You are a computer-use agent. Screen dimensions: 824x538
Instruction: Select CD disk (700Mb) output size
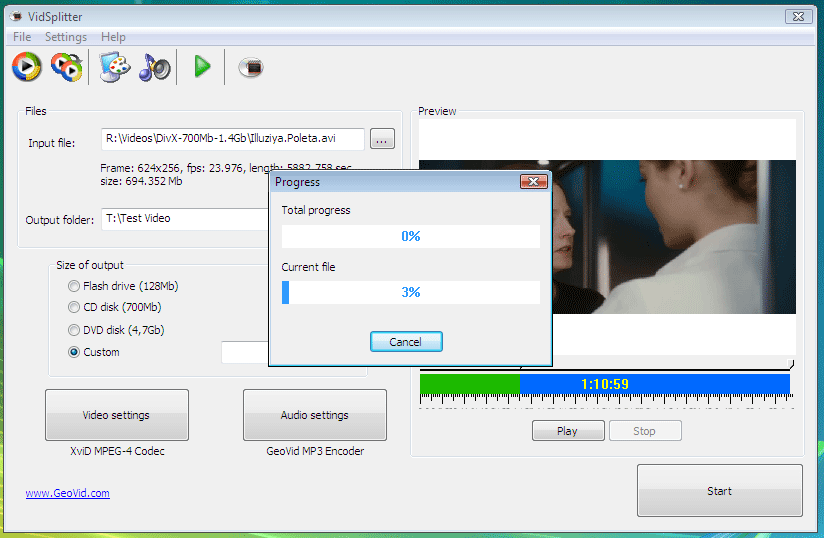point(115,307)
